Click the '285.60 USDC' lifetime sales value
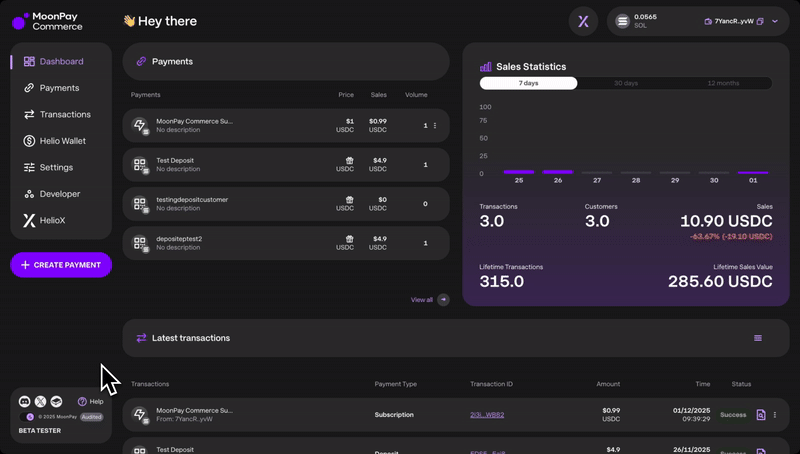Image resolution: width=800 pixels, height=454 pixels. (720, 281)
